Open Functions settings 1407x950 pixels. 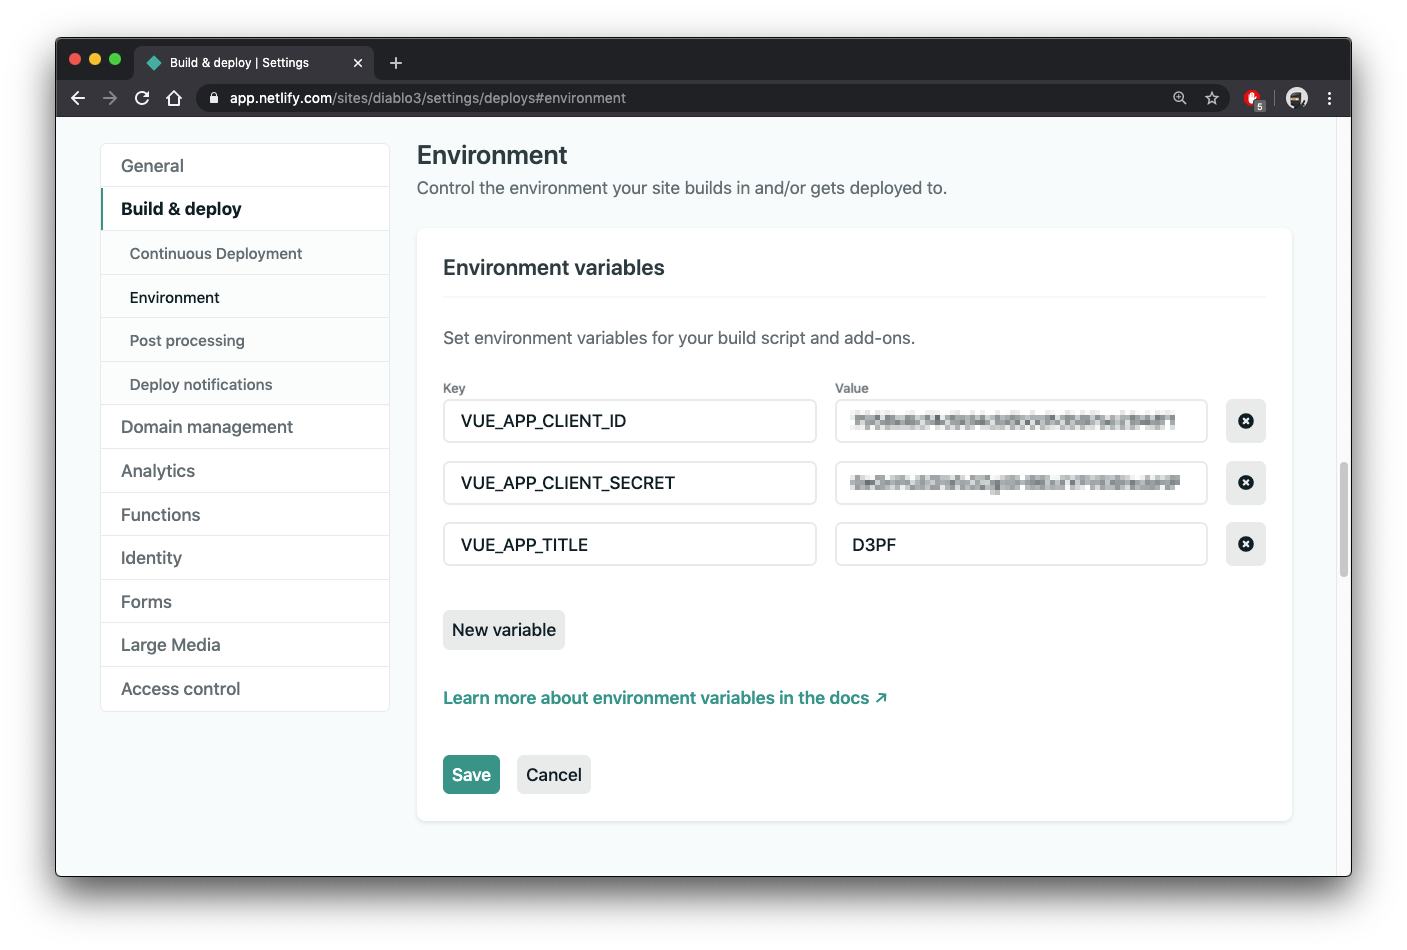(245, 515)
